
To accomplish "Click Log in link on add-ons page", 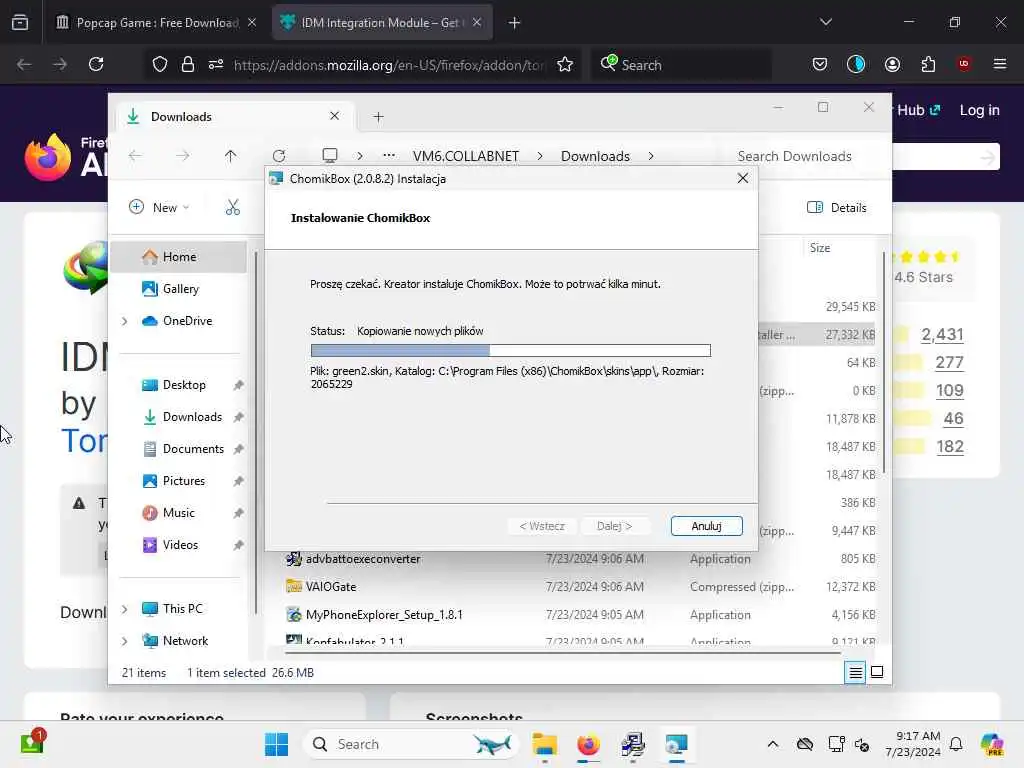I will (979, 110).
